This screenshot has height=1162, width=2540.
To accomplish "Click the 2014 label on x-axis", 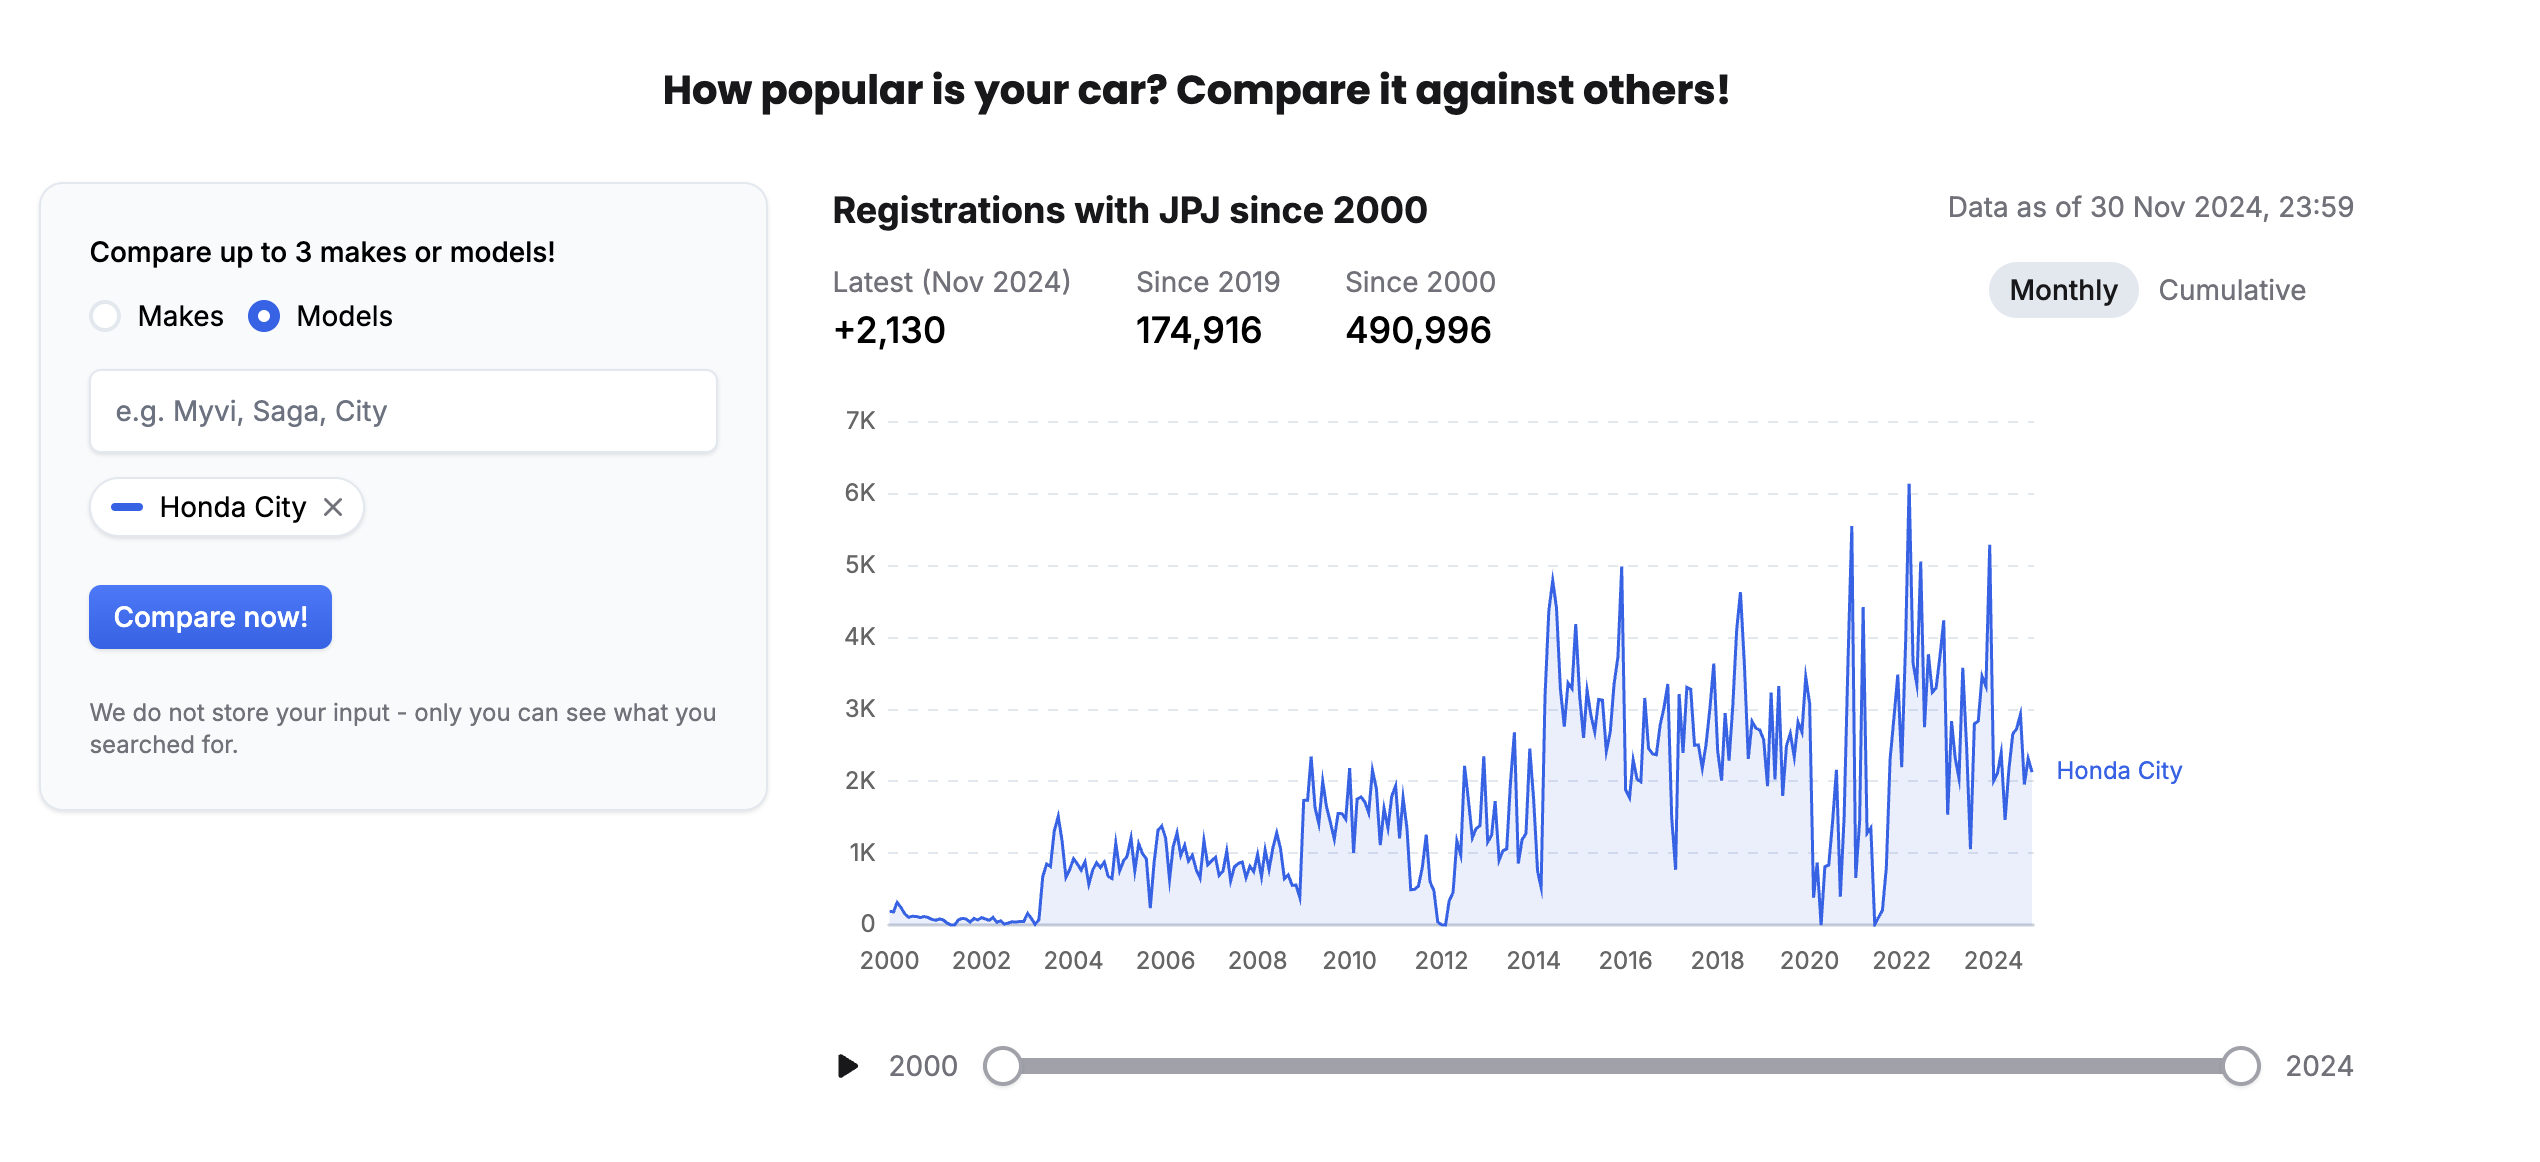I will [1532, 960].
